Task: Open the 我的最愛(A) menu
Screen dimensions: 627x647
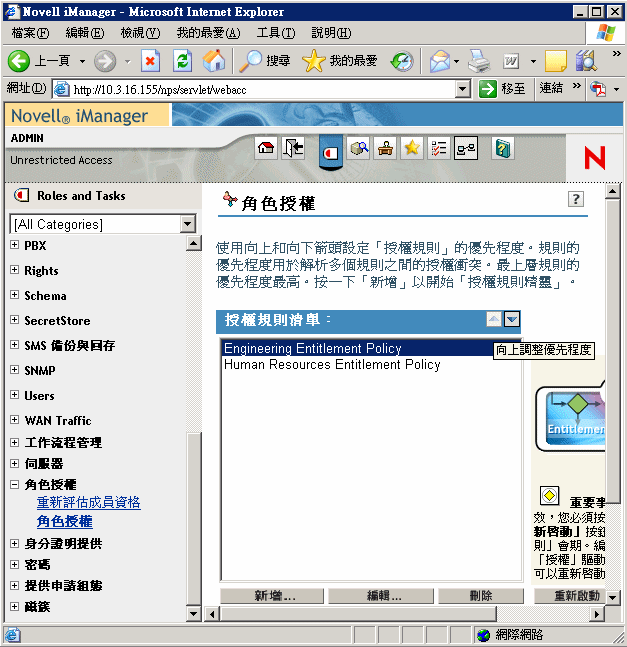Action: pos(208,33)
